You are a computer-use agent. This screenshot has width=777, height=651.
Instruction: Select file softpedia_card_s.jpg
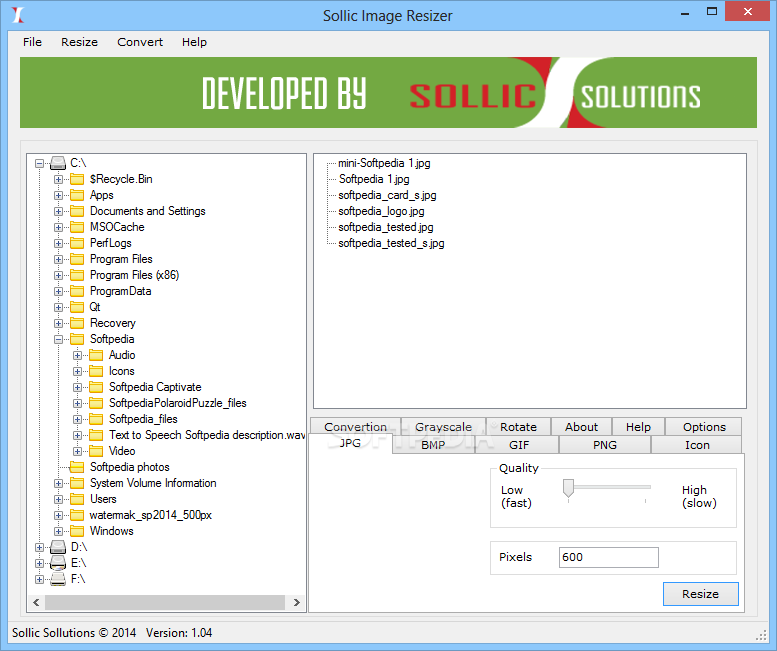point(387,195)
